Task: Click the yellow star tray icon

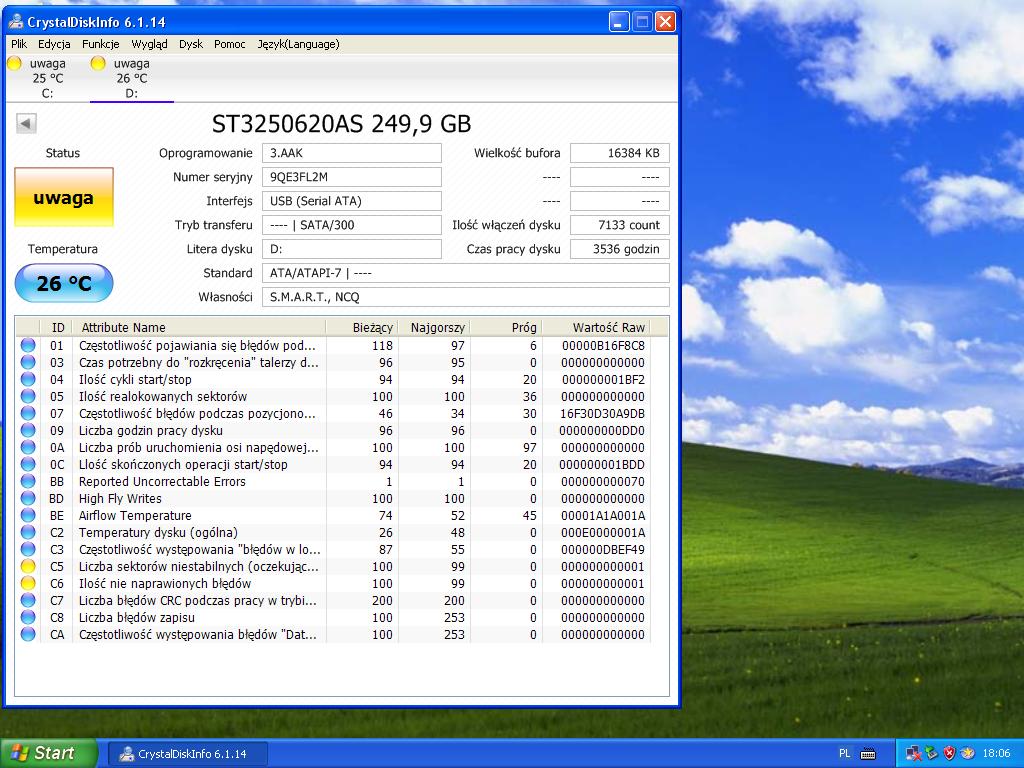Action: (x=967, y=754)
